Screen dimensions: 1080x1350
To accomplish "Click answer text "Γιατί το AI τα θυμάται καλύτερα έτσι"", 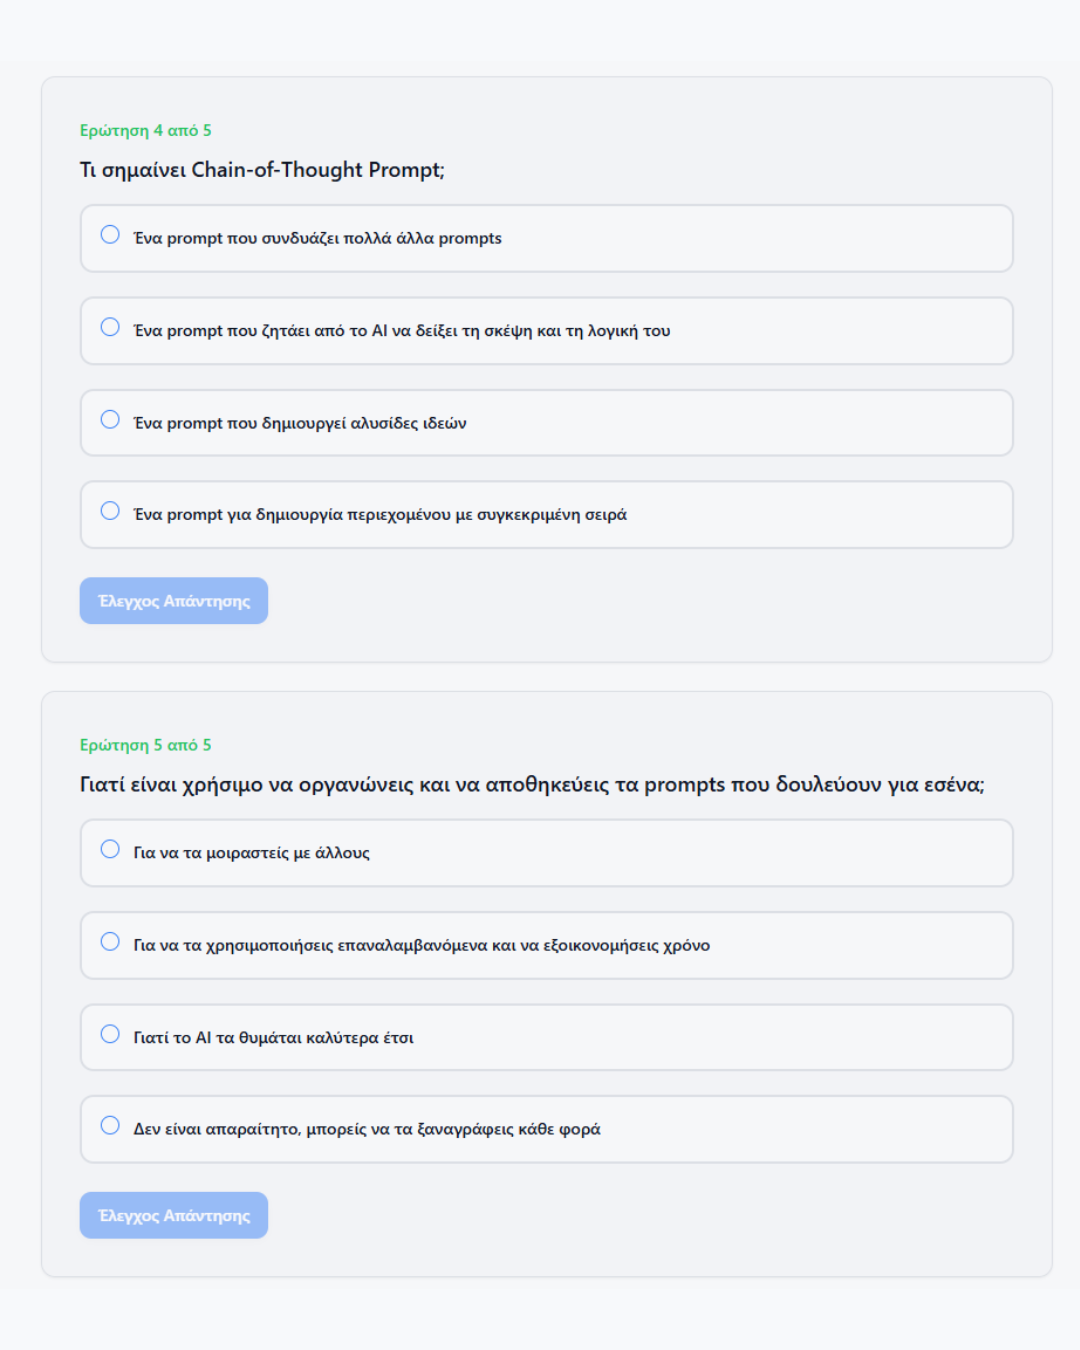I will [x=274, y=1038].
